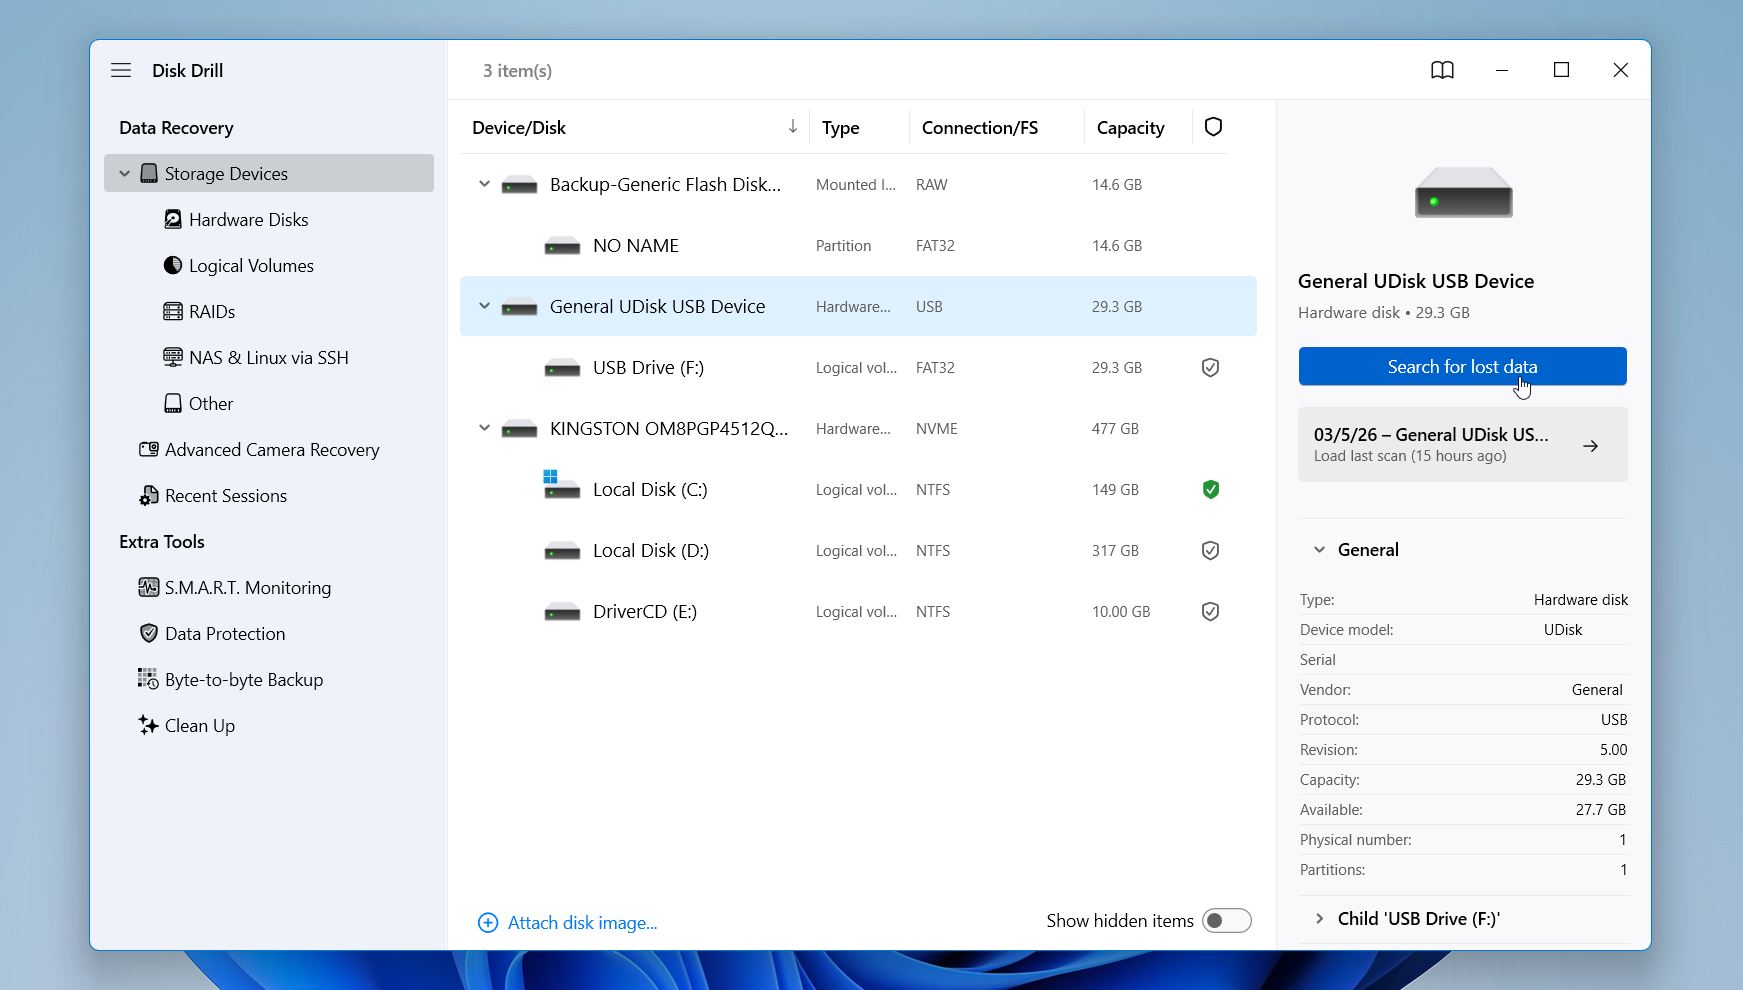Sort the list by Device/Disk column
This screenshot has height=990, width=1743.
click(519, 128)
